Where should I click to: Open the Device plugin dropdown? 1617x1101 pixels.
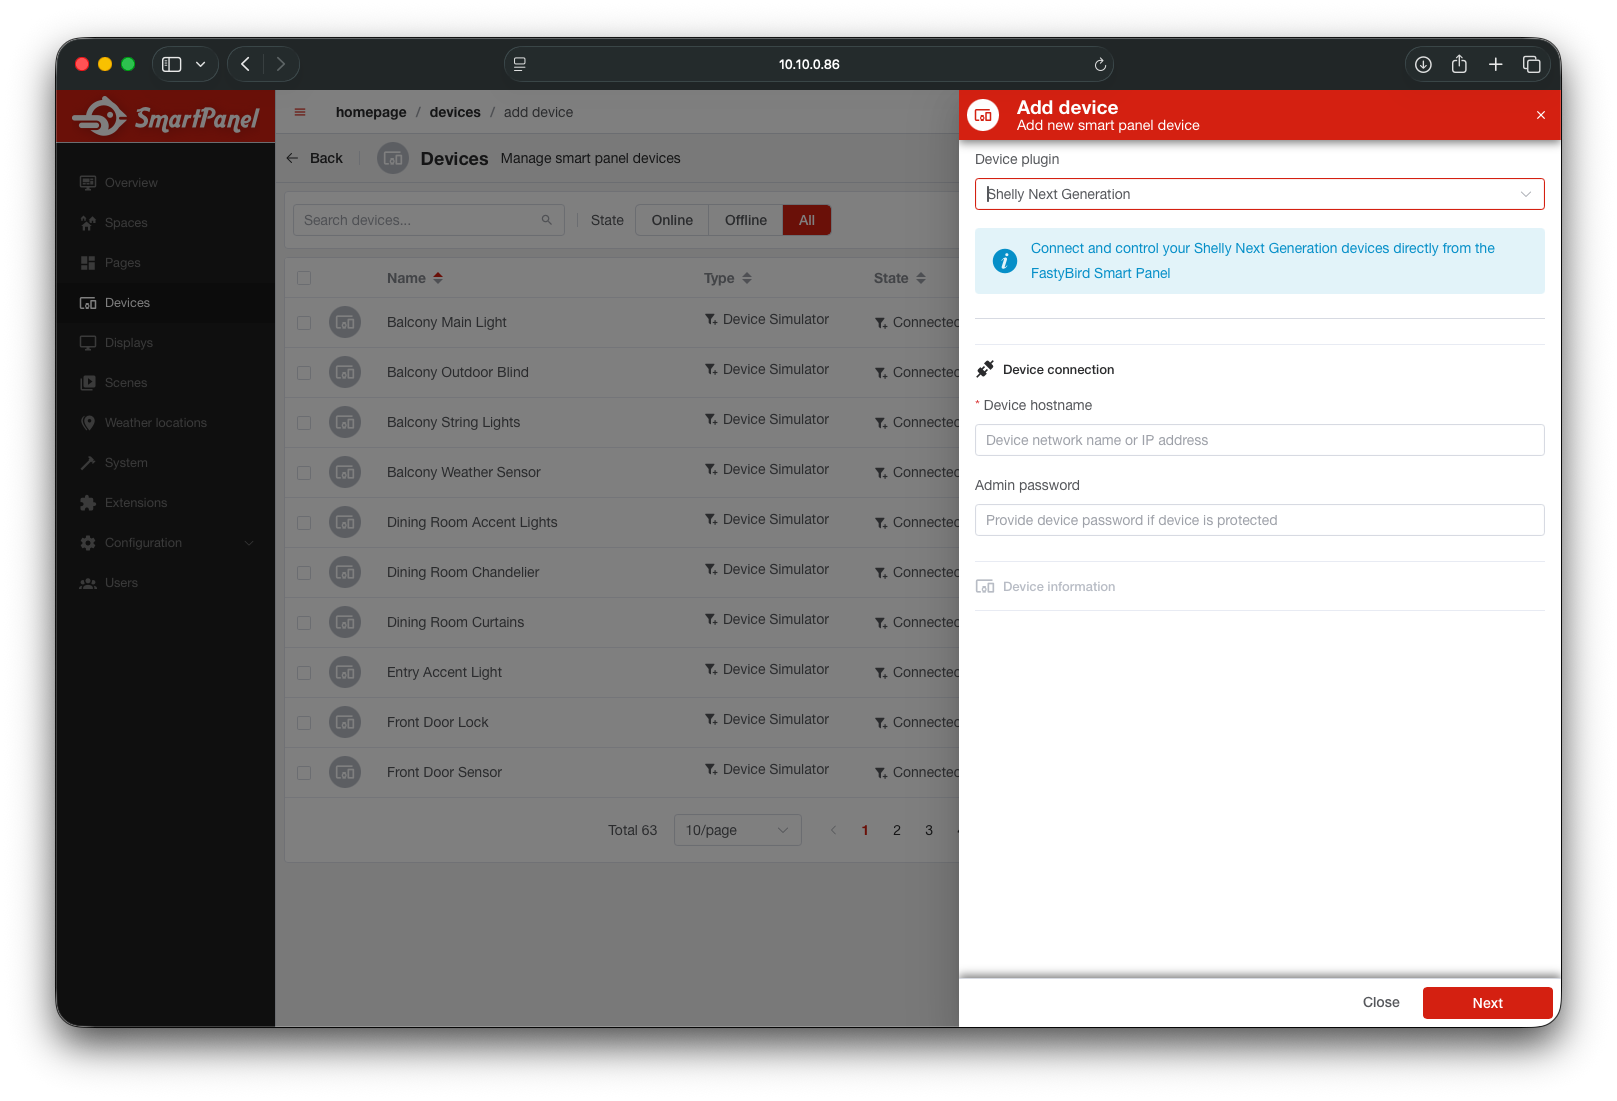click(x=1259, y=194)
